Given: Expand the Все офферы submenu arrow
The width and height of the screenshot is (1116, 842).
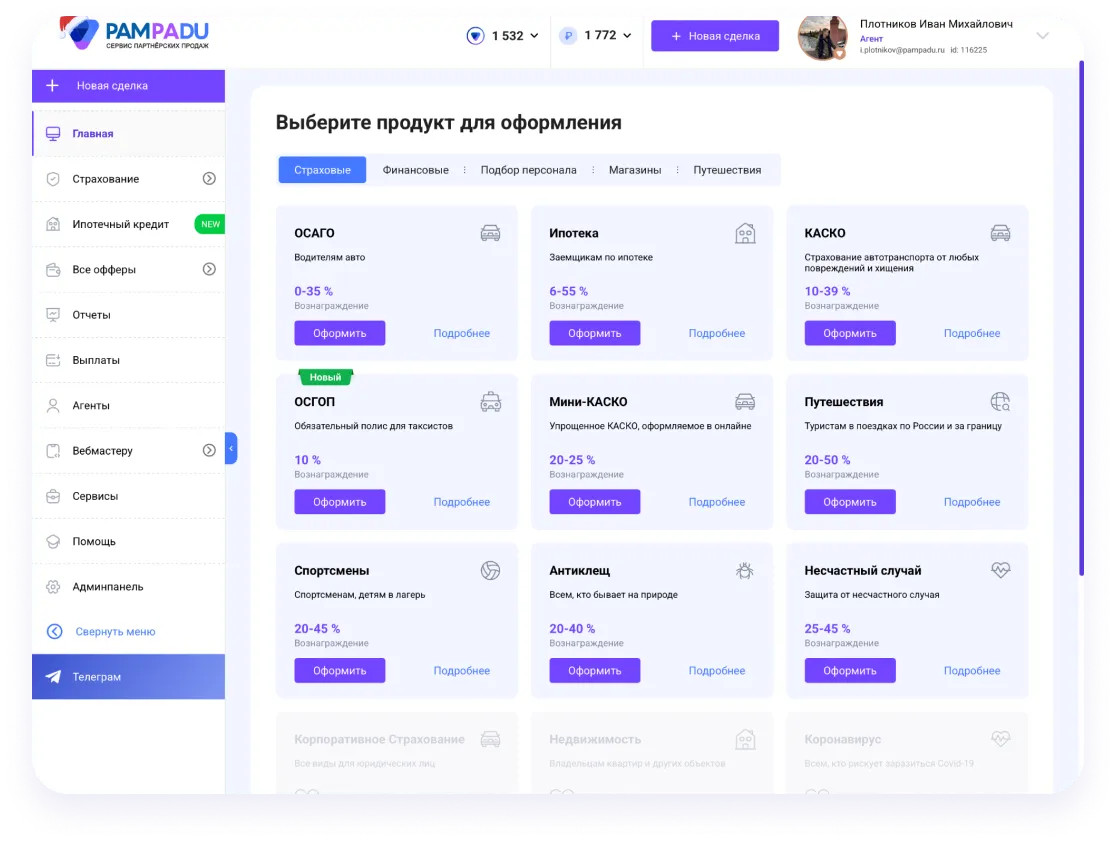Looking at the screenshot, I should [x=209, y=269].
